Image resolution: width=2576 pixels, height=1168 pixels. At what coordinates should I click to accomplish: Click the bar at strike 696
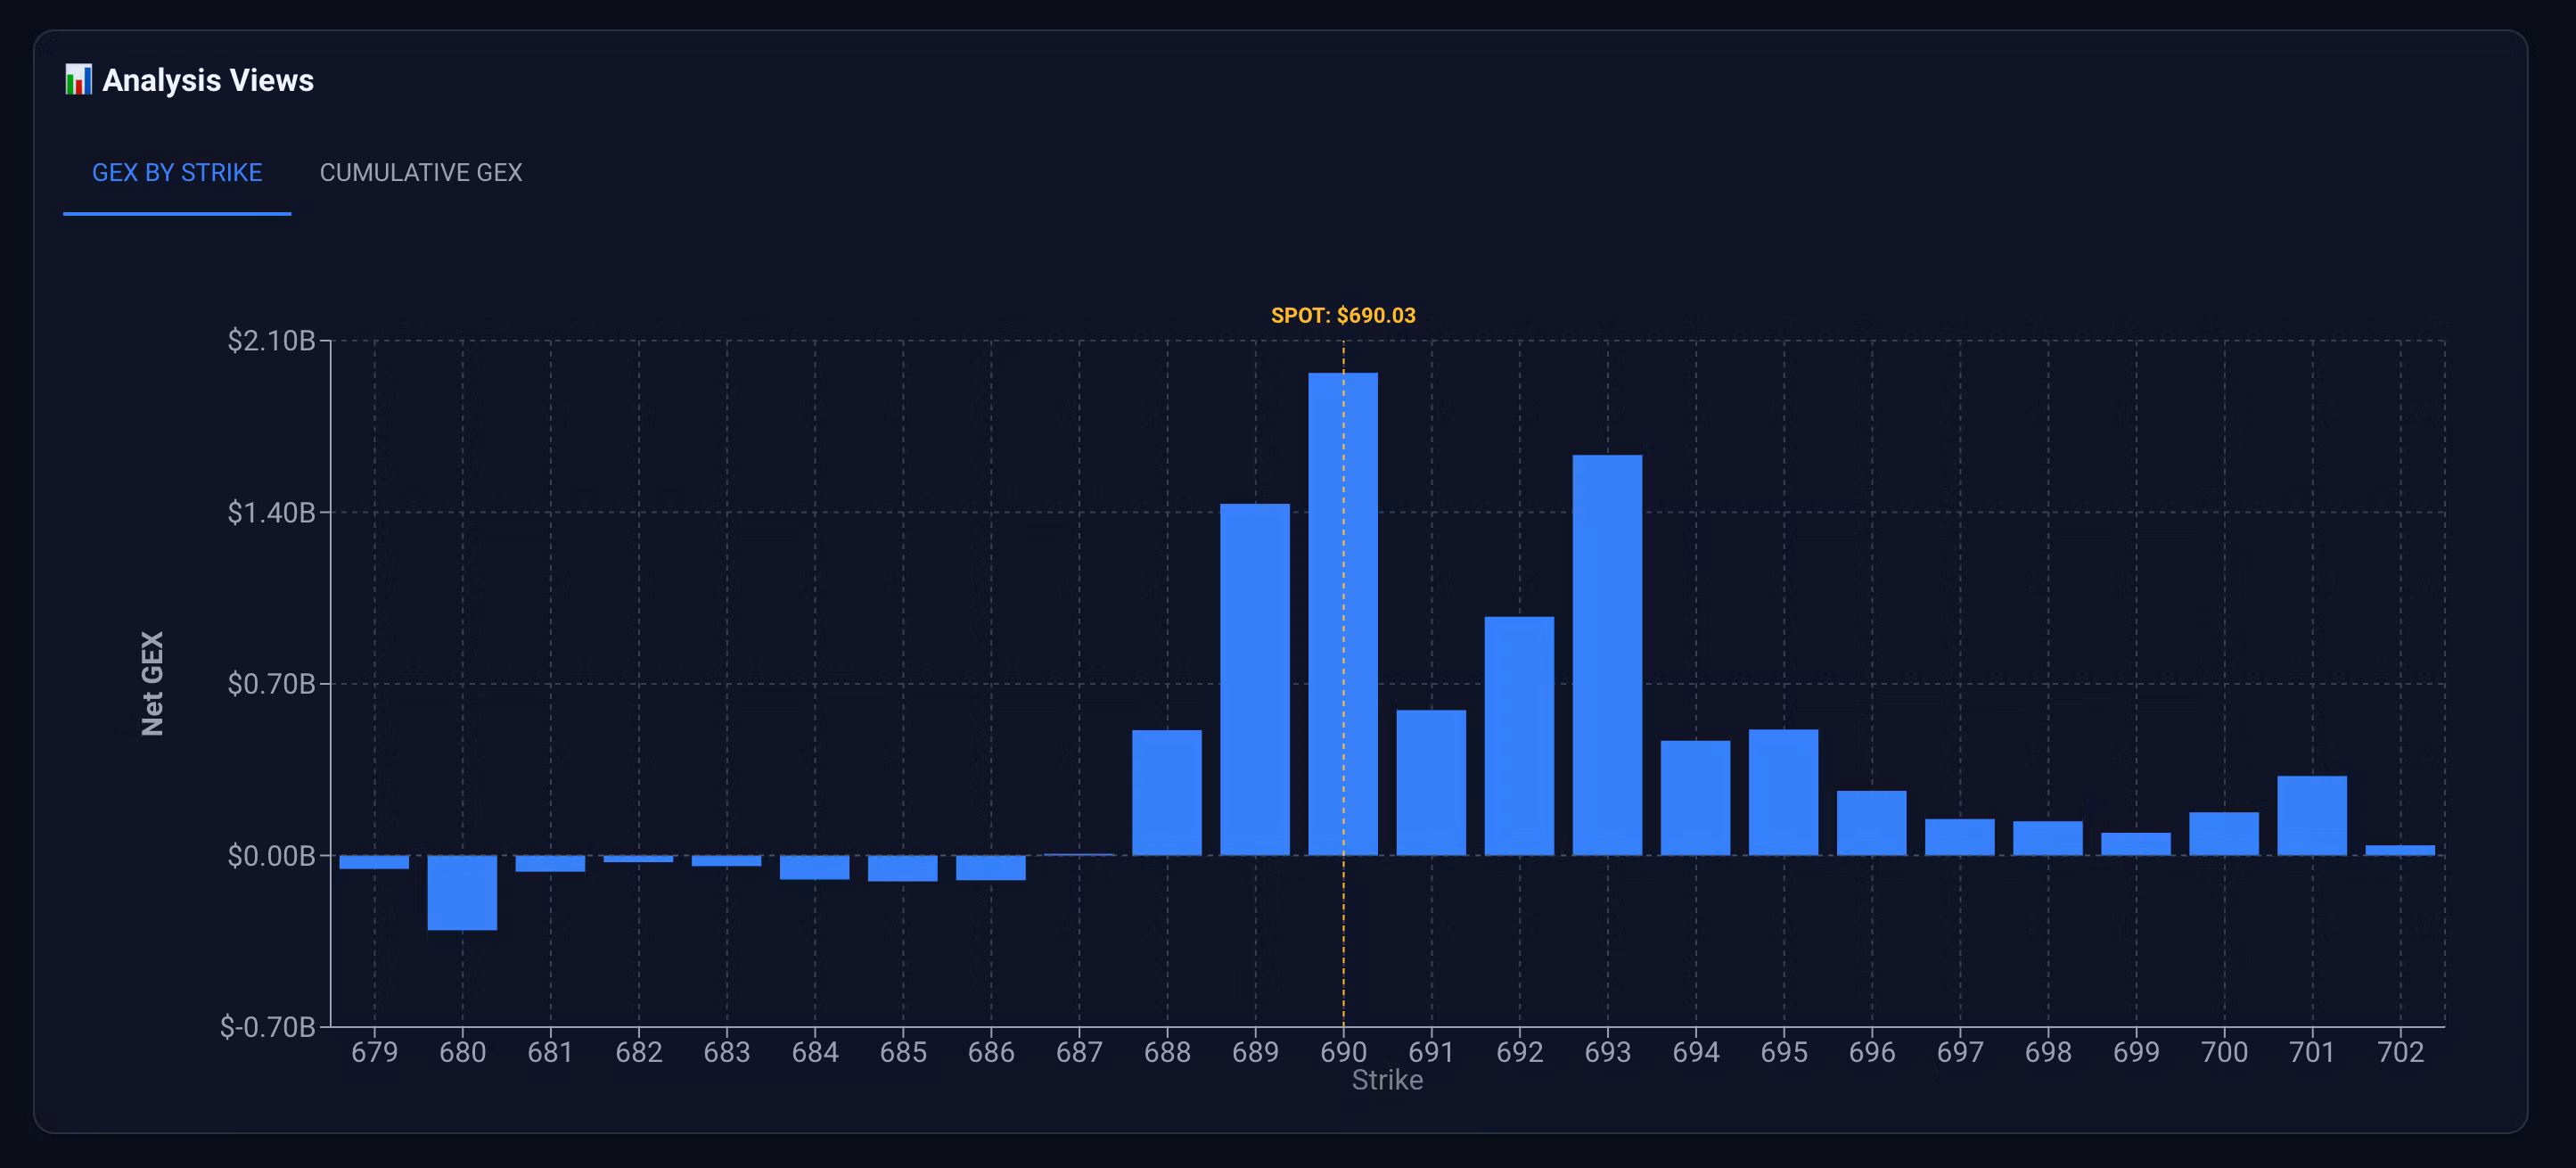(x=1871, y=823)
